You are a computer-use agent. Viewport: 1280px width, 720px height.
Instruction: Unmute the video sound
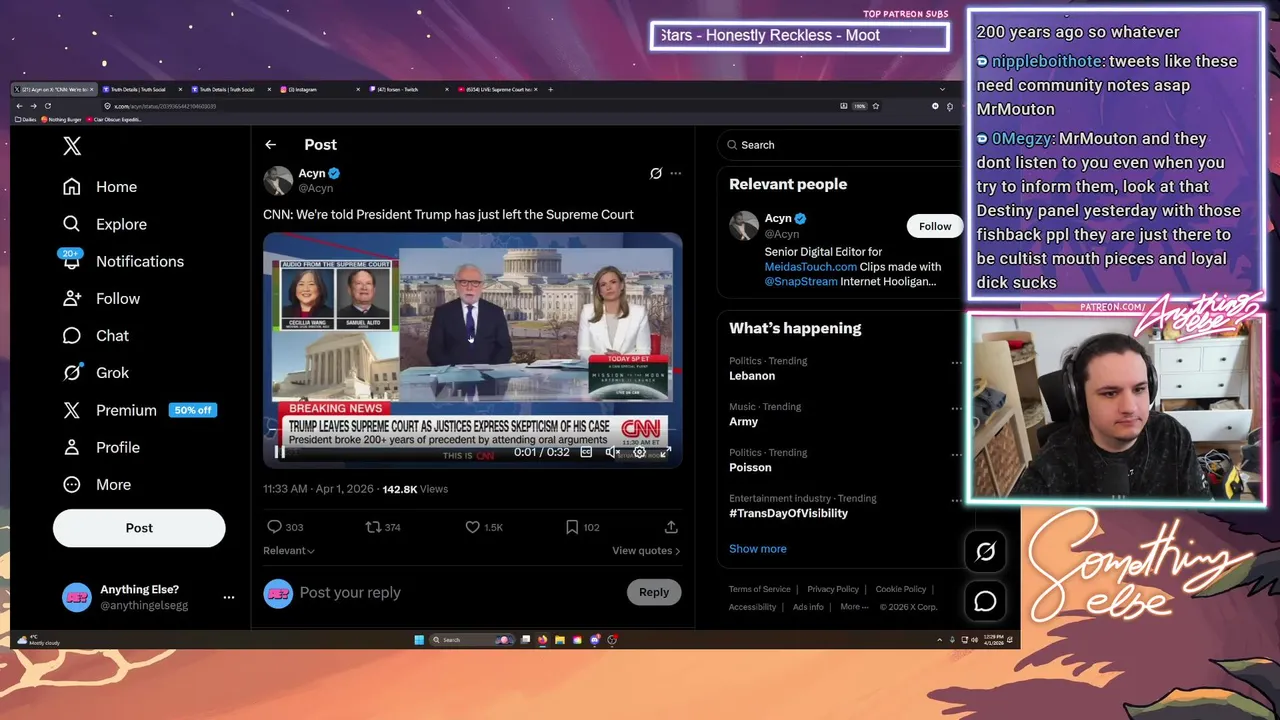(x=613, y=453)
